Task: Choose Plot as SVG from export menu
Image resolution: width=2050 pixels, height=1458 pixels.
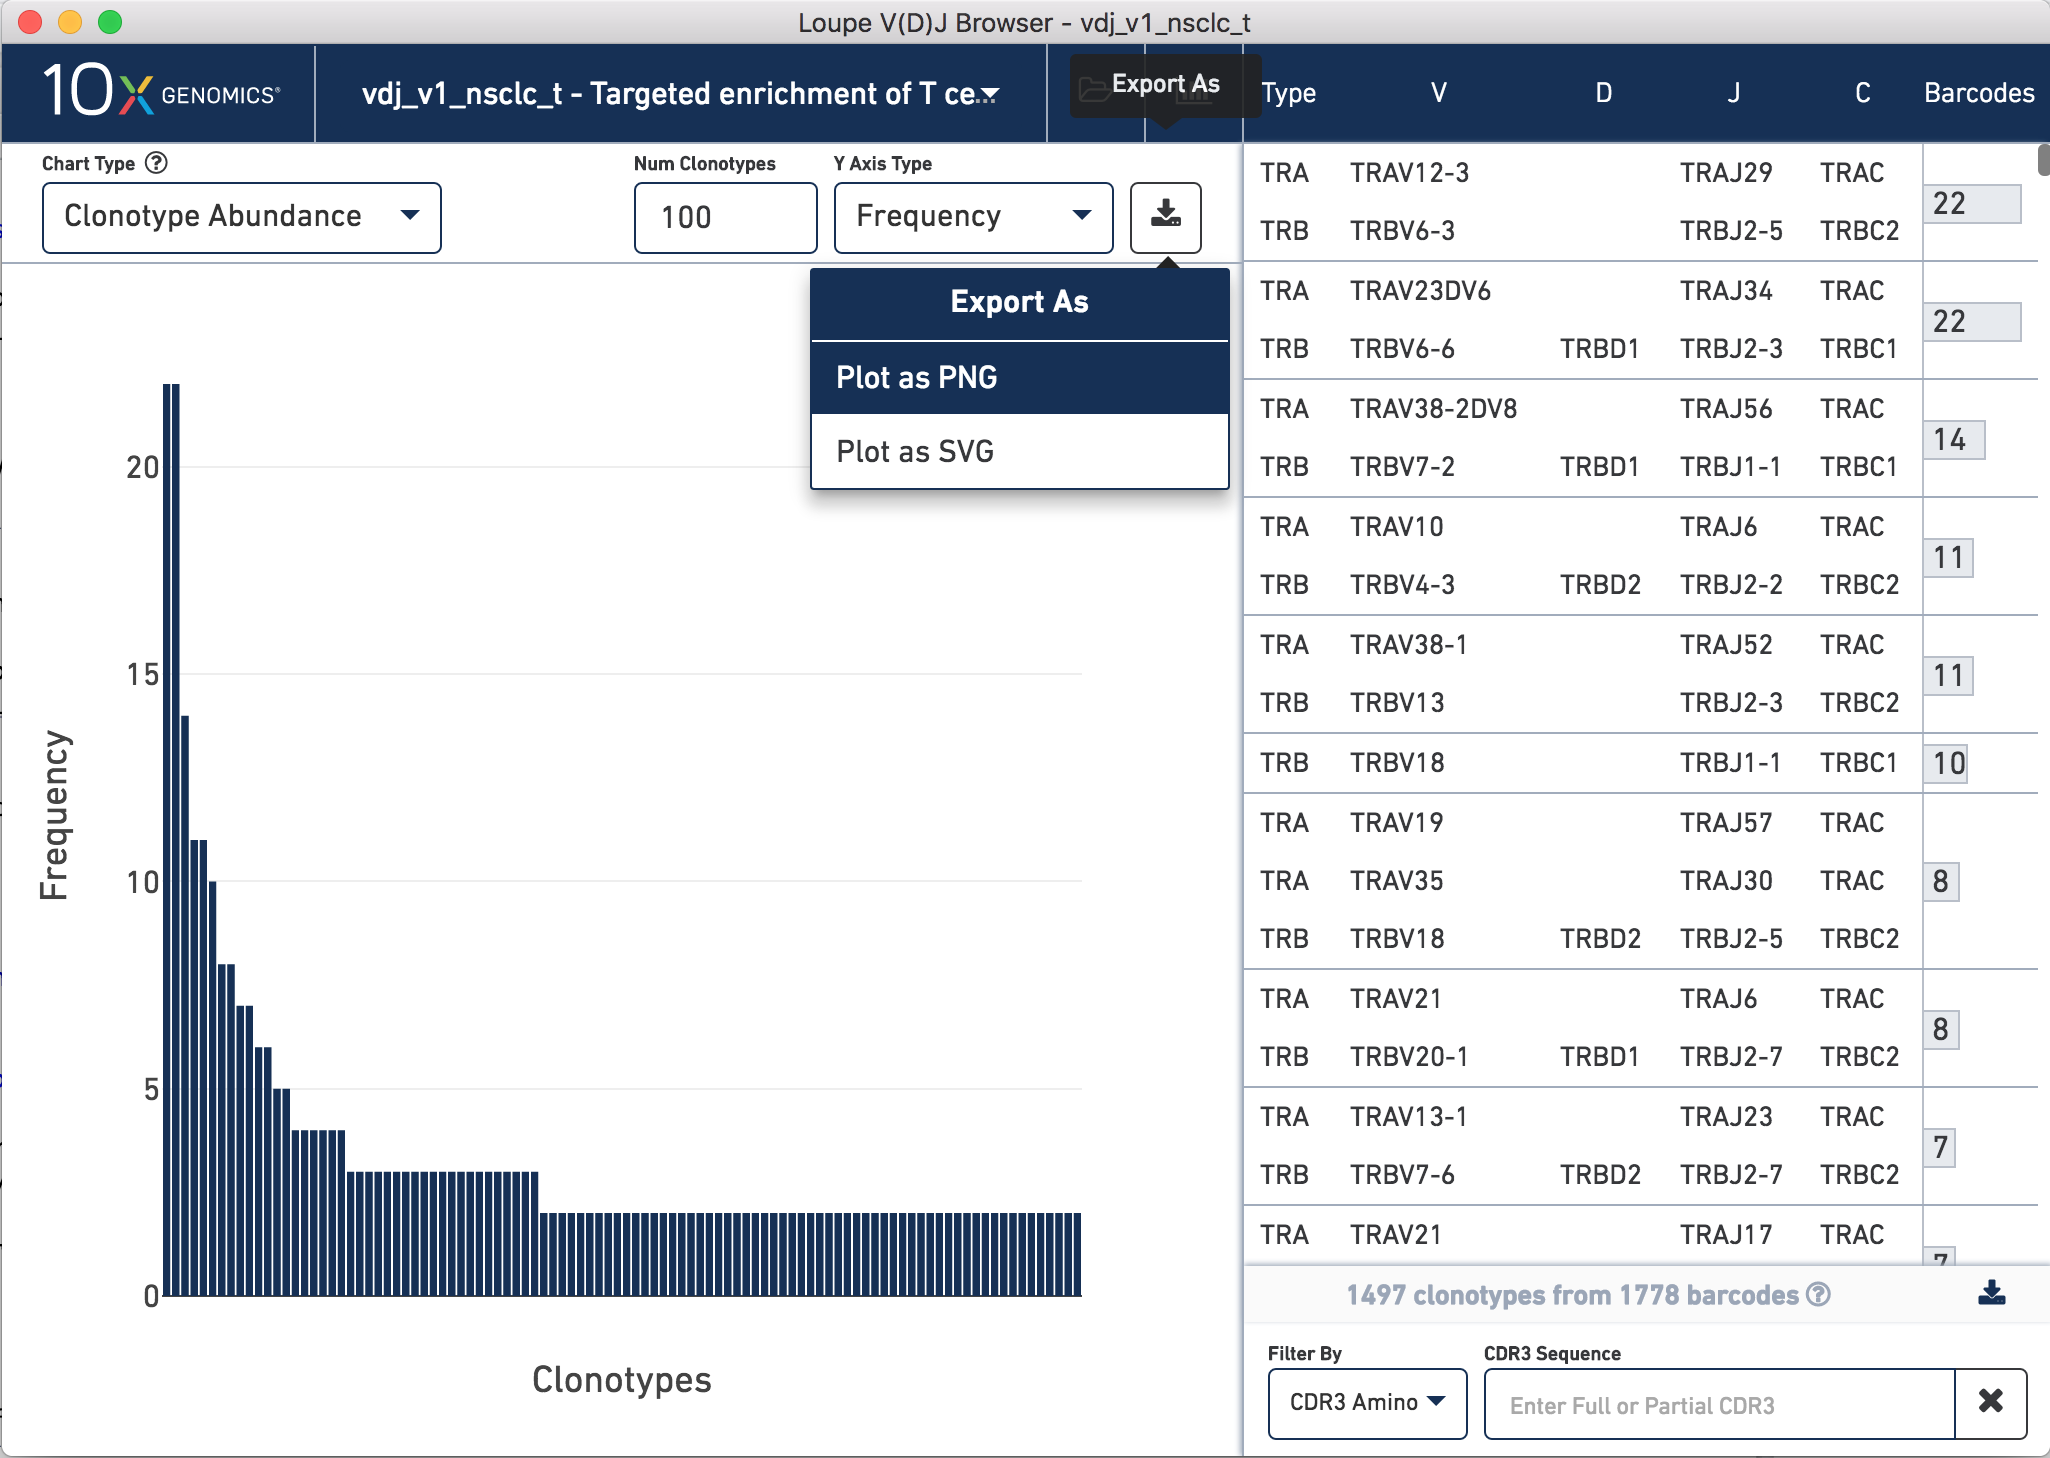Action: [x=1018, y=451]
